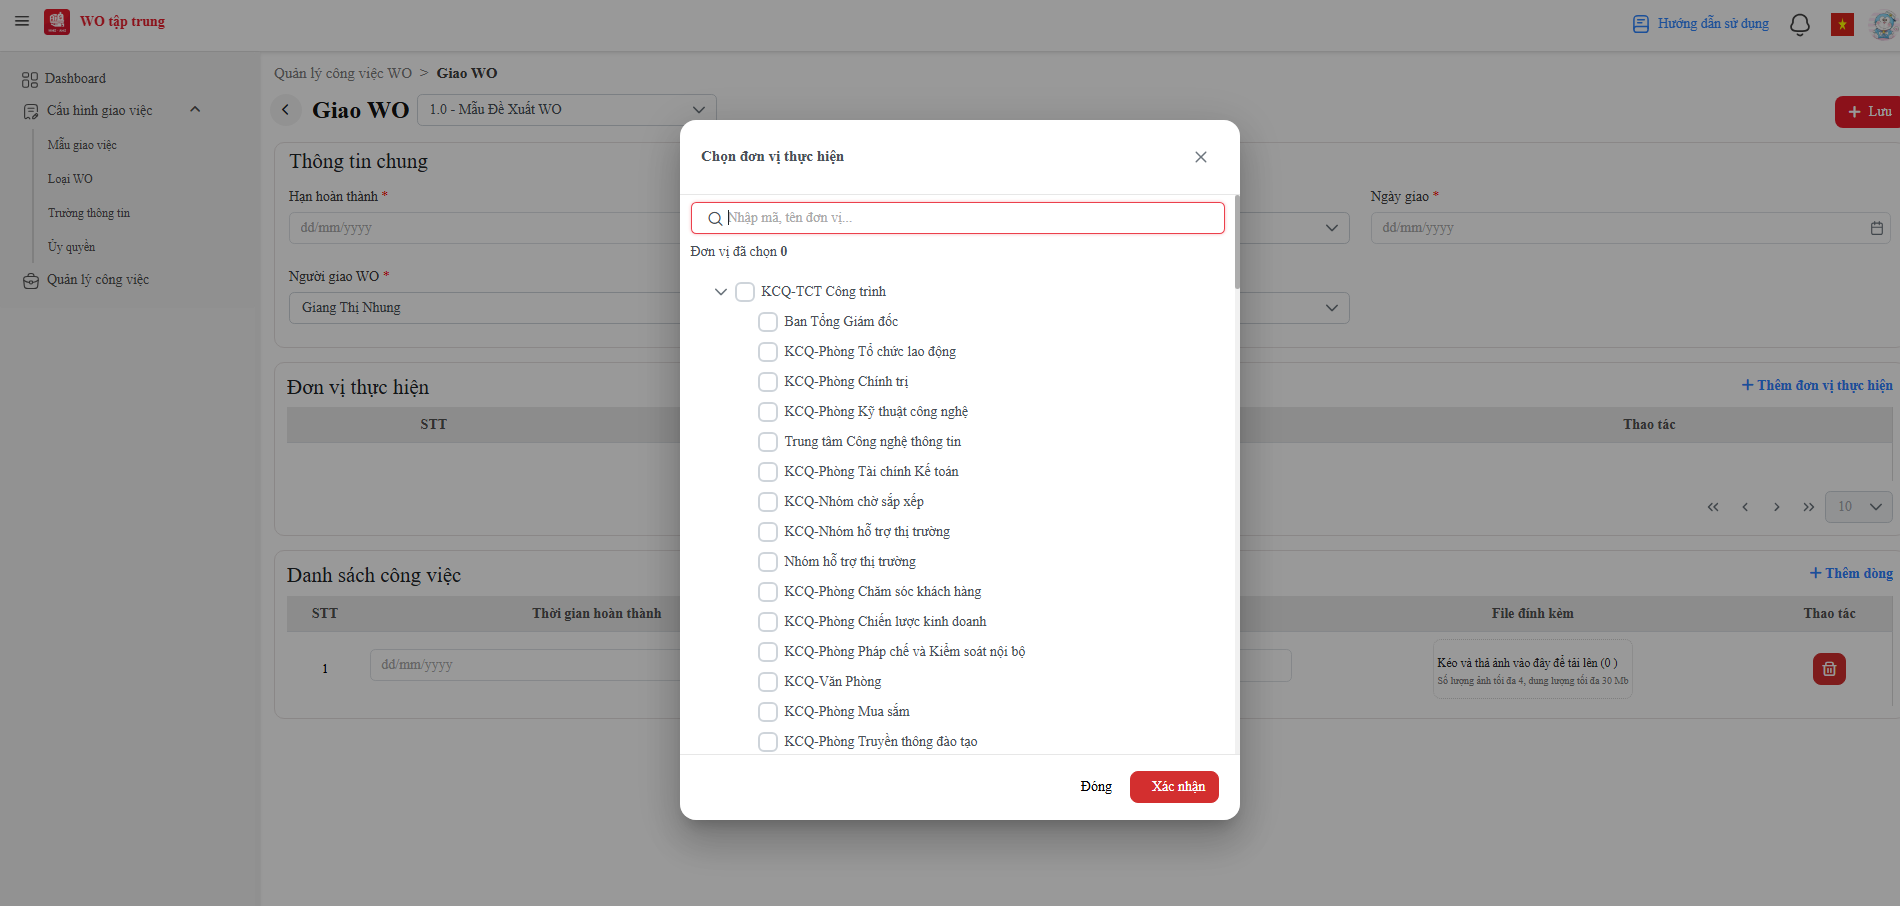Jump to first page of results
This screenshot has height=906, width=1900.
(x=1713, y=507)
